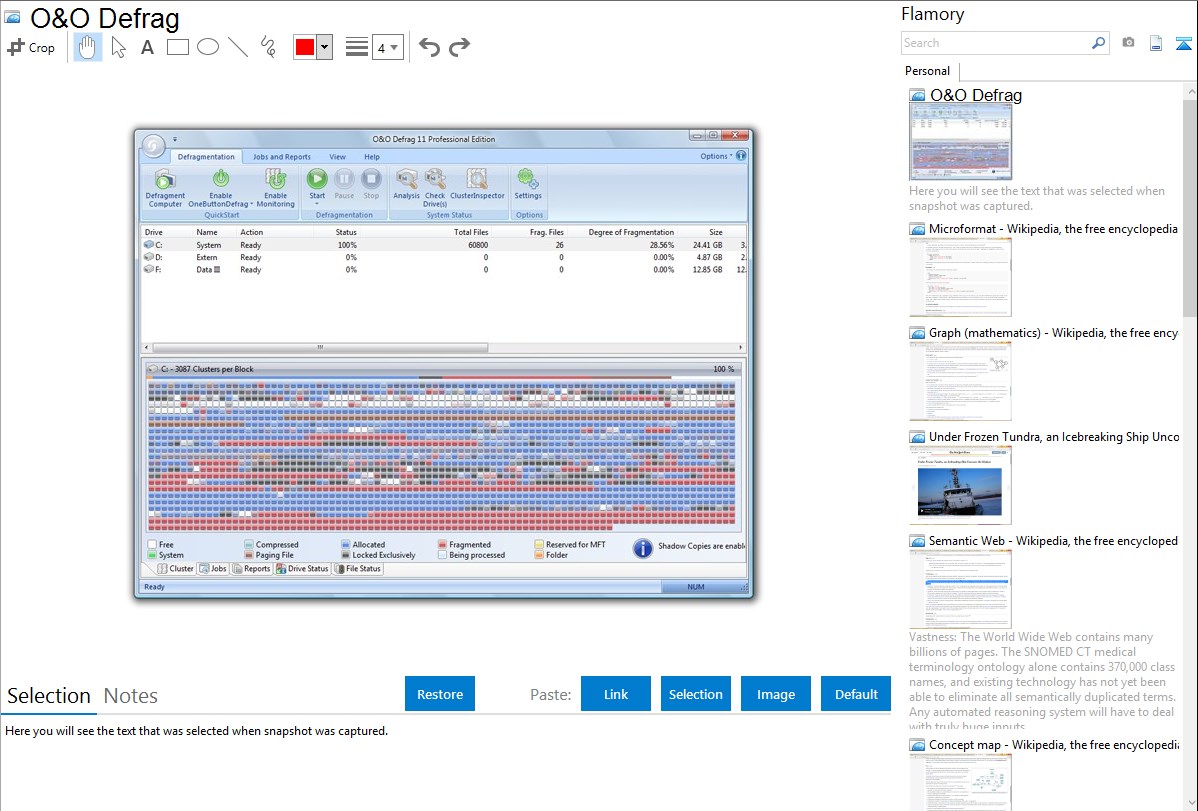Image resolution: width=1198 pixels, height=811 pixels.
Task: Click the Restore button
Action: pos(439,694)
